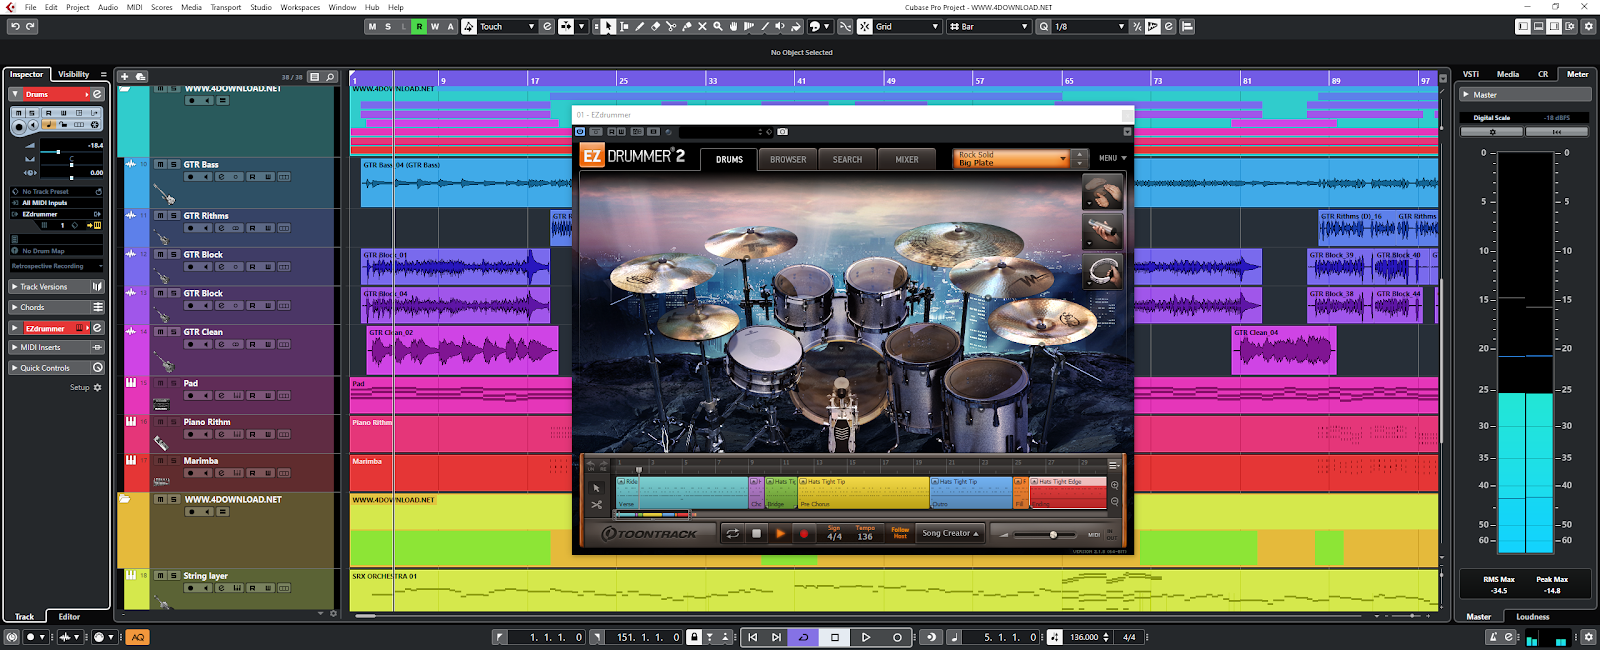Expand the MIDI Inserts inspector section
Image resolution: width=1600 pixels, height=650 pixels.
point(56,347)
